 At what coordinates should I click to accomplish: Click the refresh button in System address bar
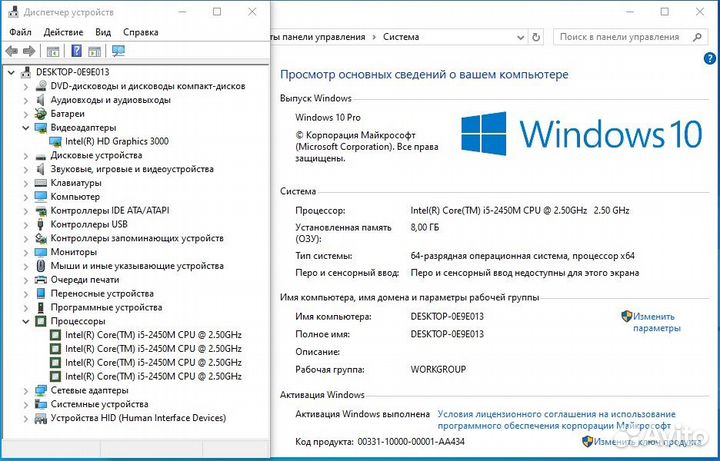click(536, 37)
